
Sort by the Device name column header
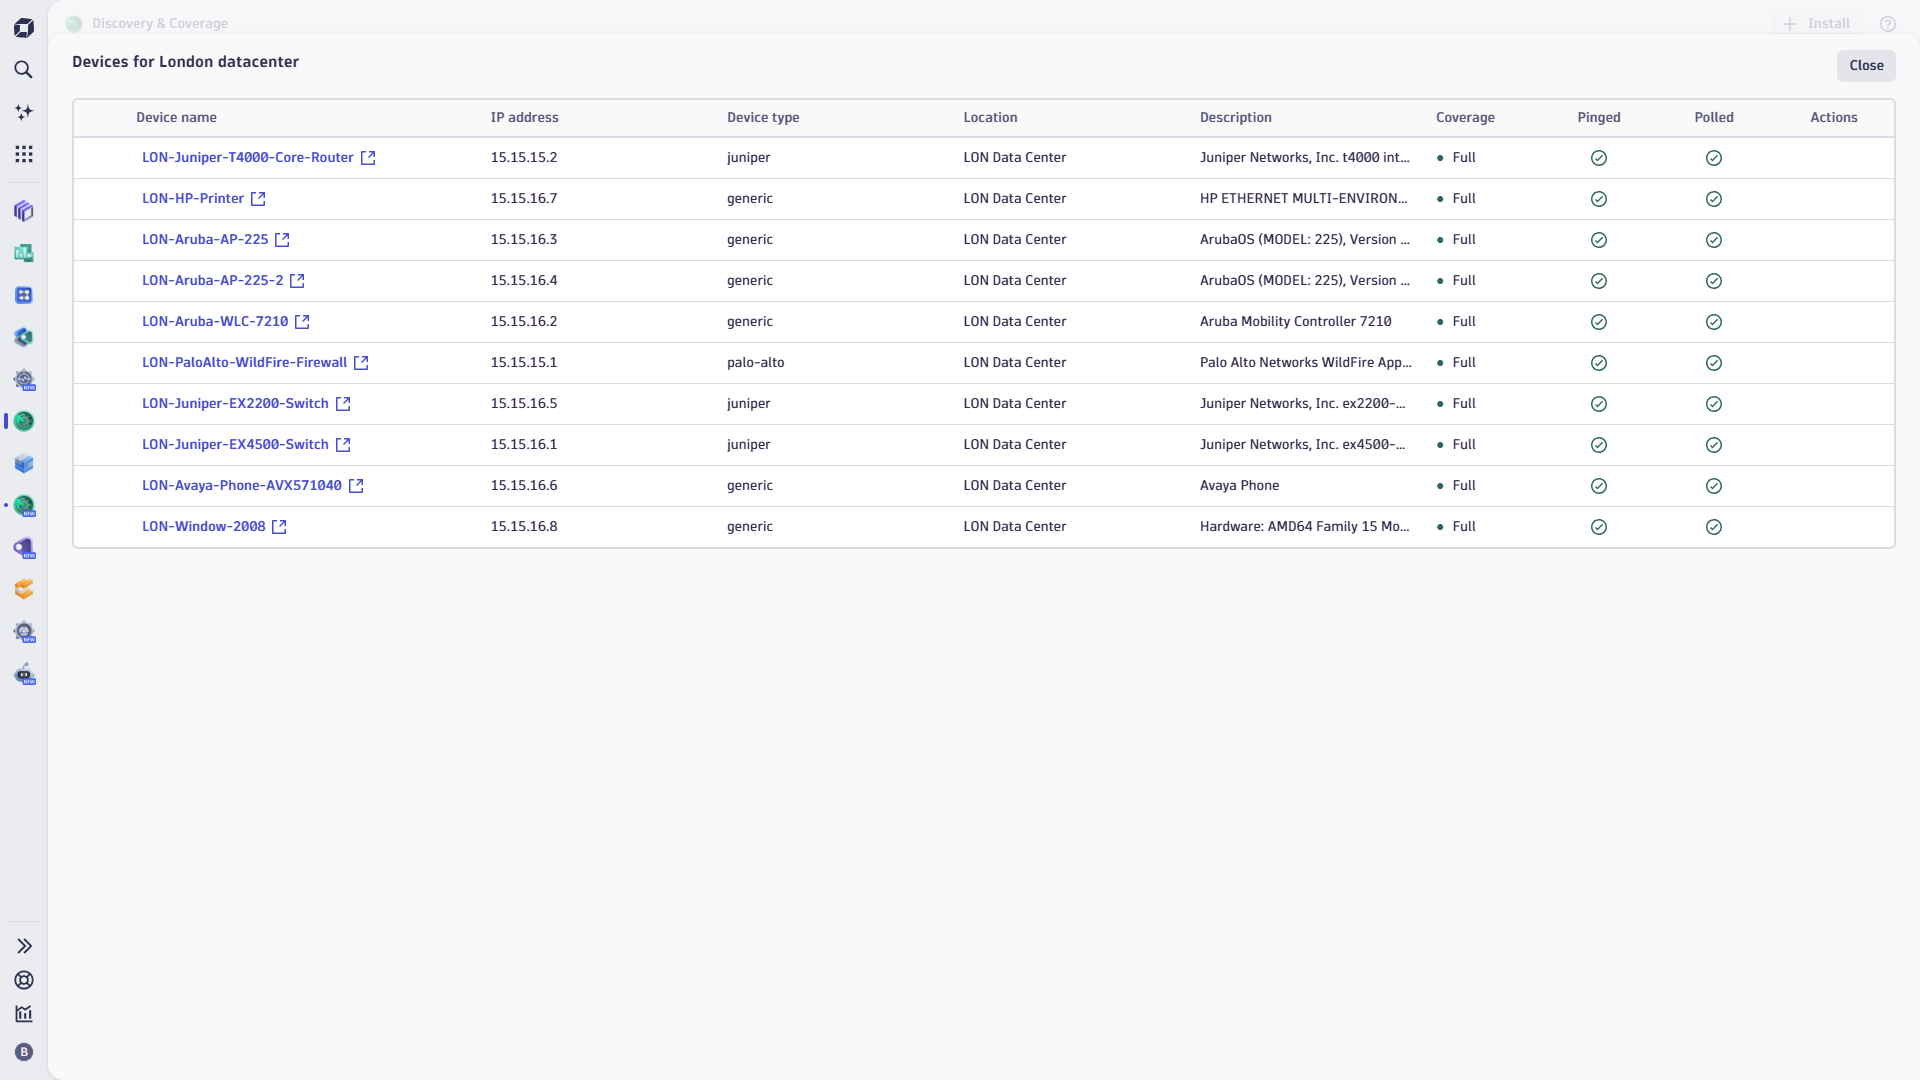[176, 118]
